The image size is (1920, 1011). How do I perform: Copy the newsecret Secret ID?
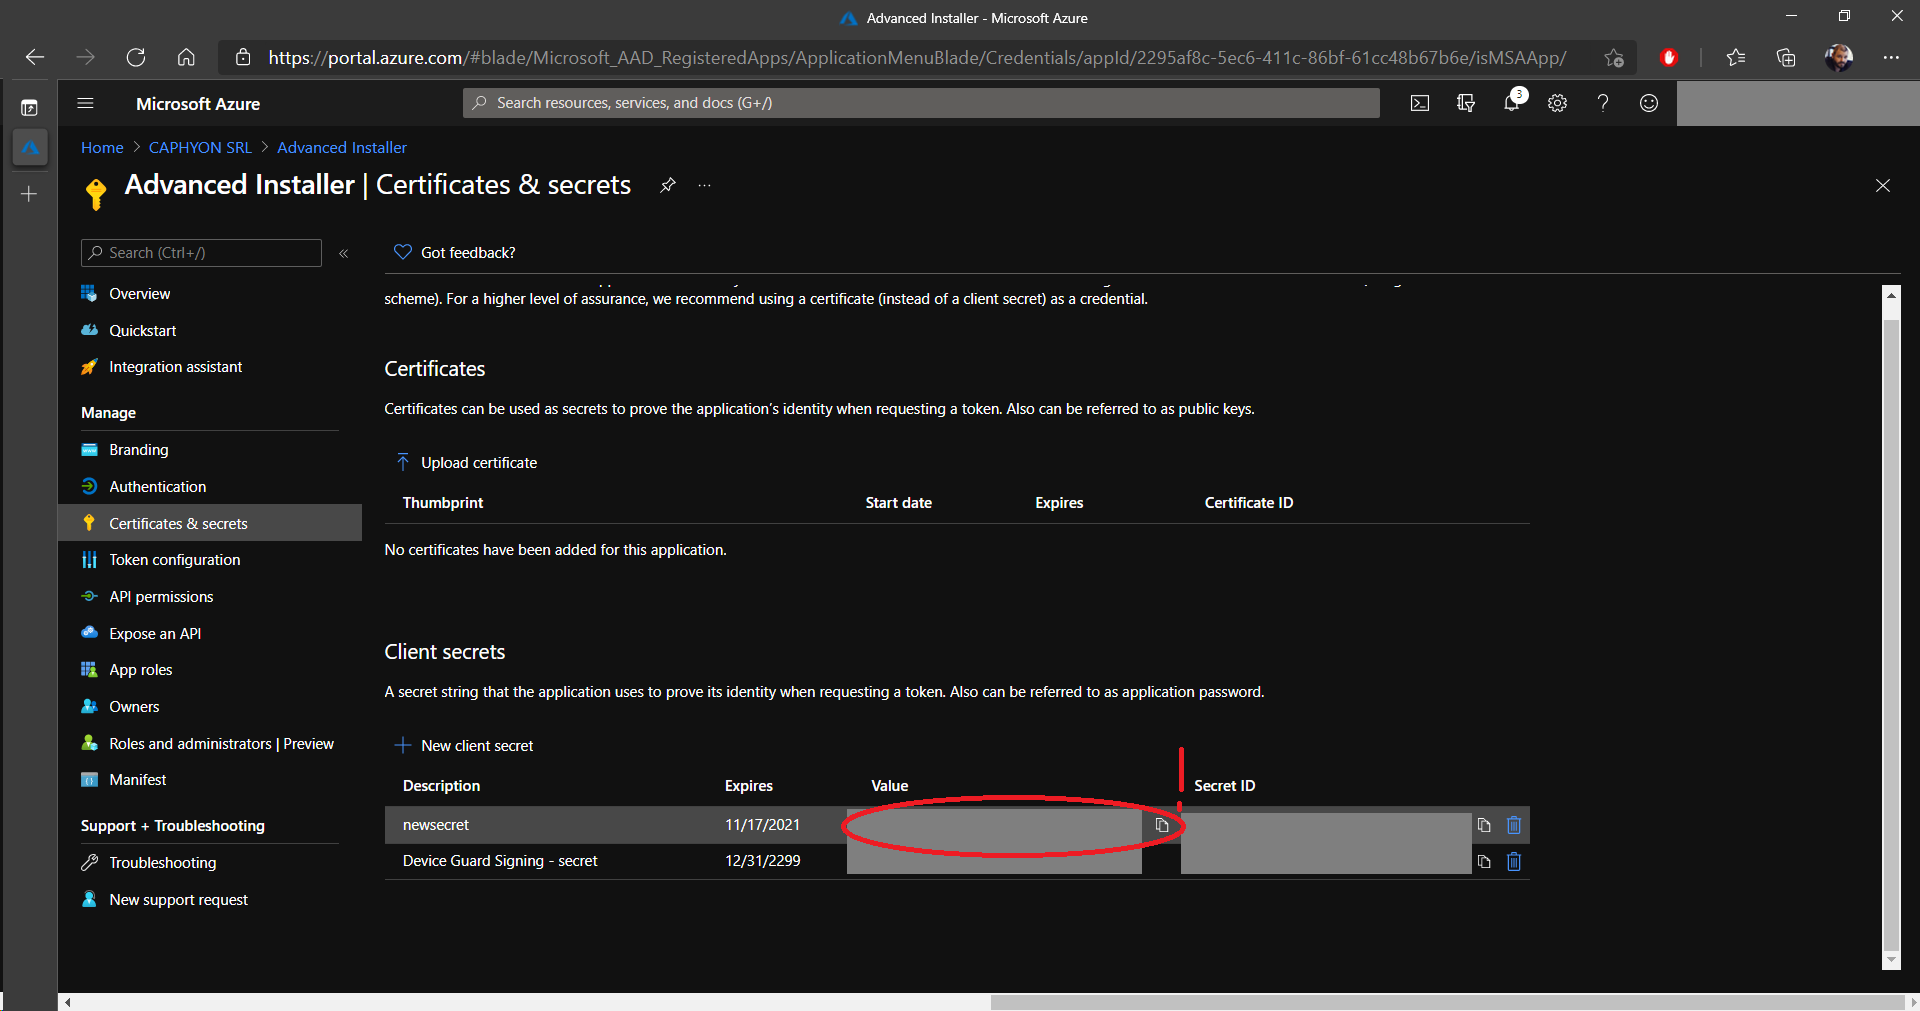tap(1484, 825)
